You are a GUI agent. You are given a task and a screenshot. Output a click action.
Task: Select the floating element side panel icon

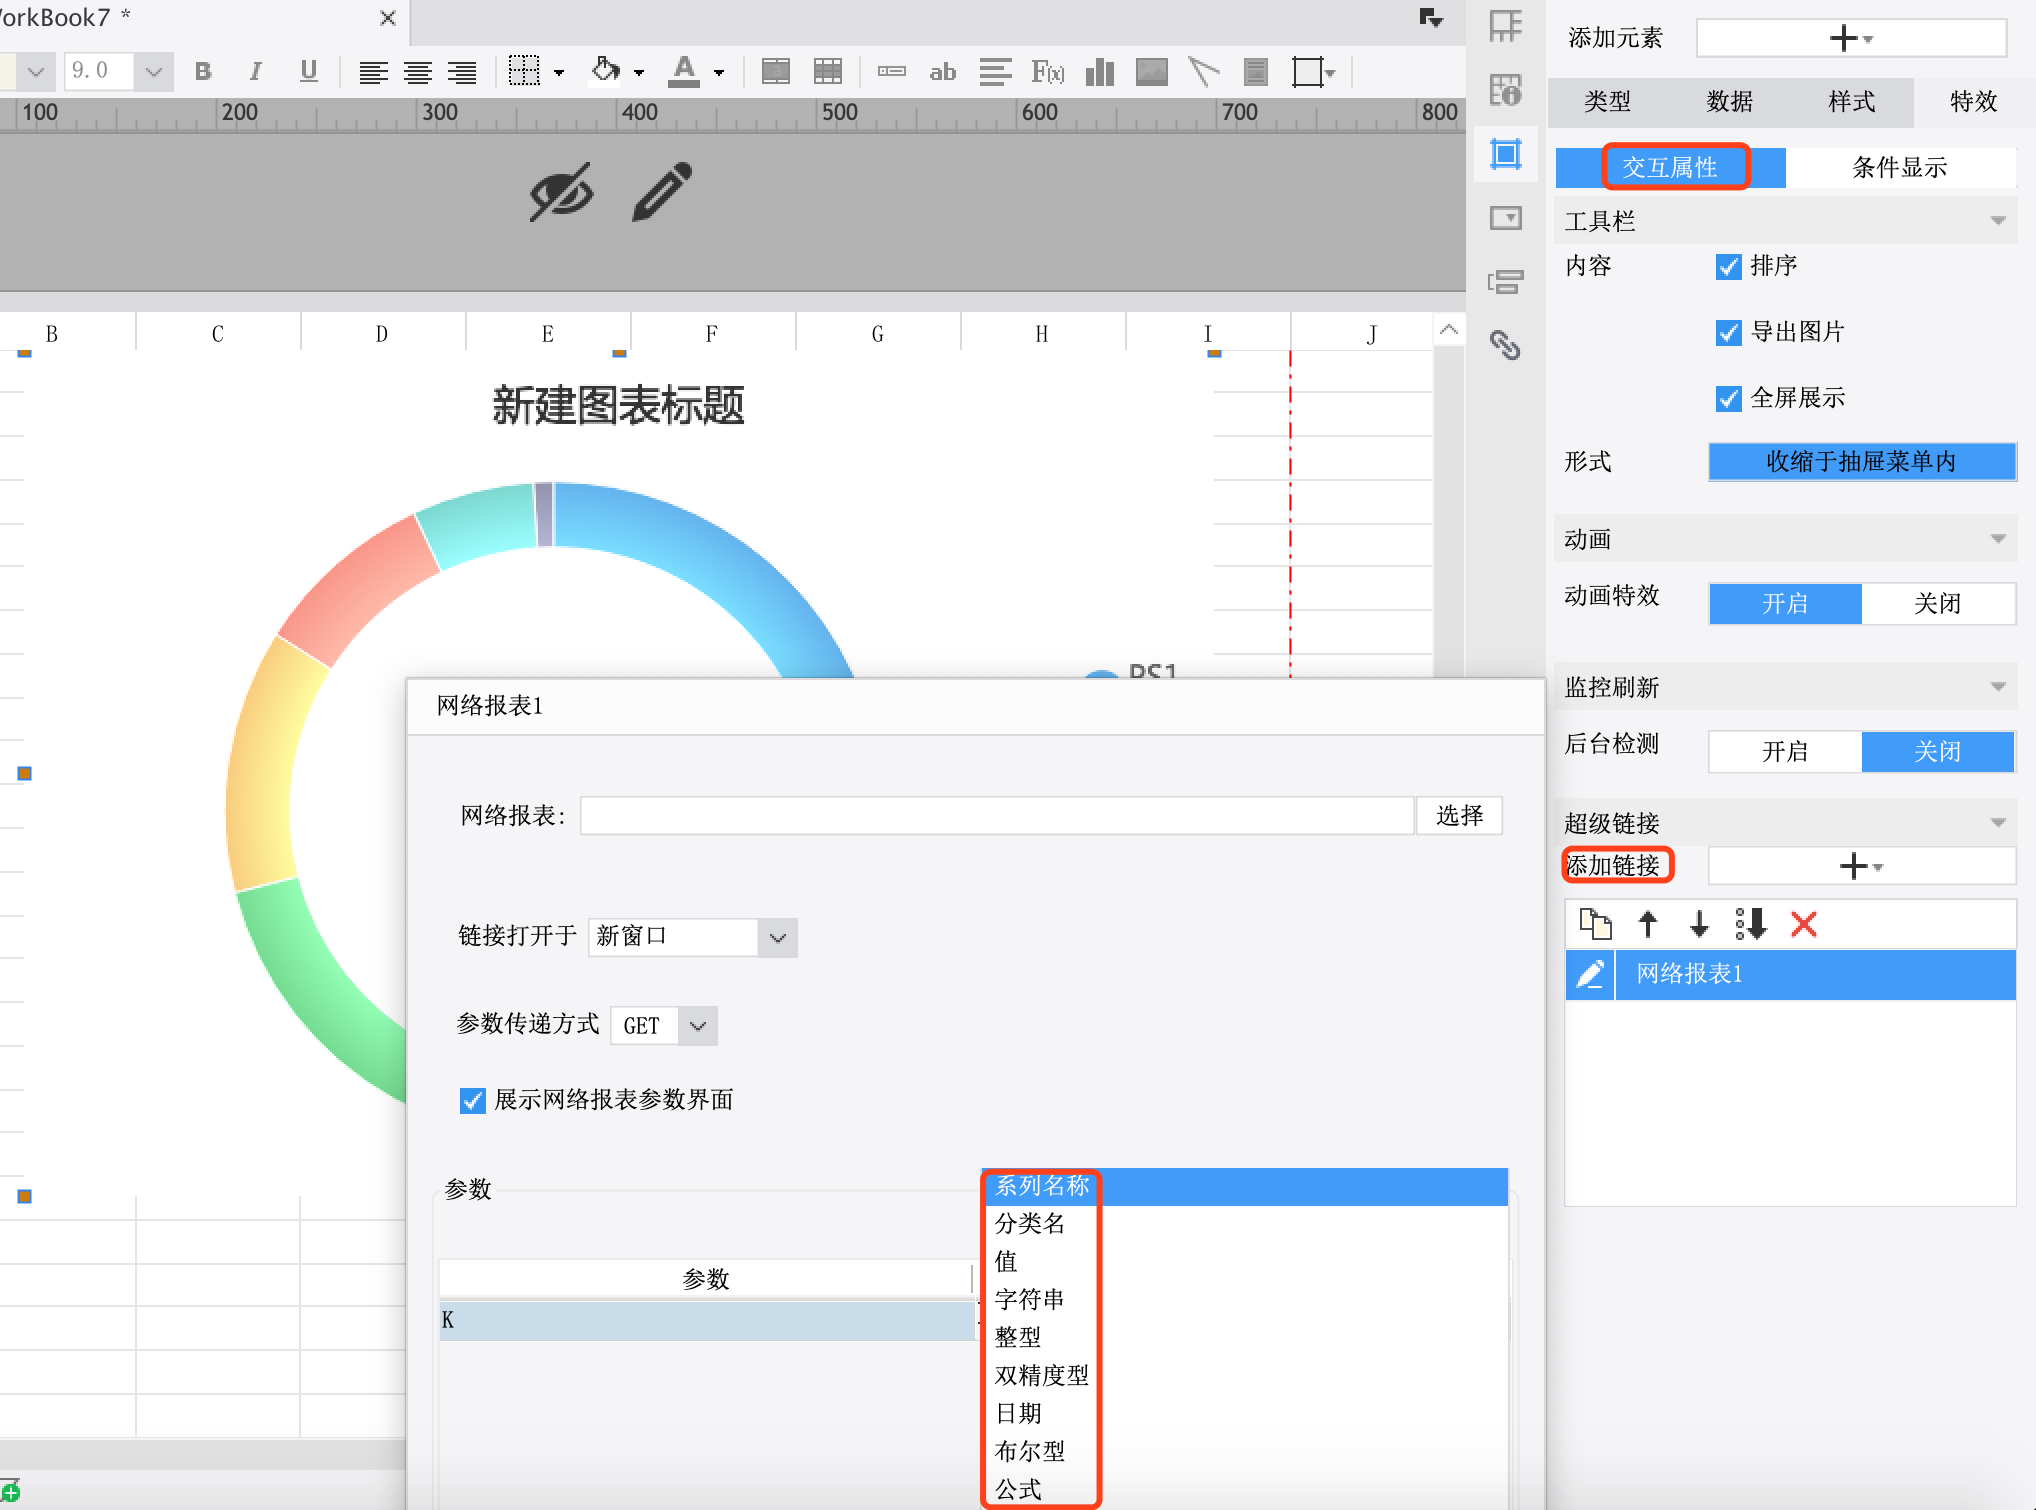point(1506,154)
